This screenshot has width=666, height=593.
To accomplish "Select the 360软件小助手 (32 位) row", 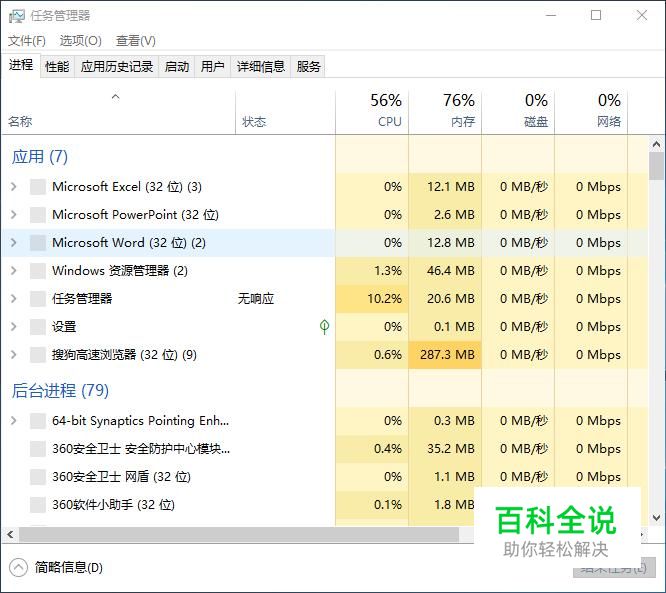I will (325, 505).
